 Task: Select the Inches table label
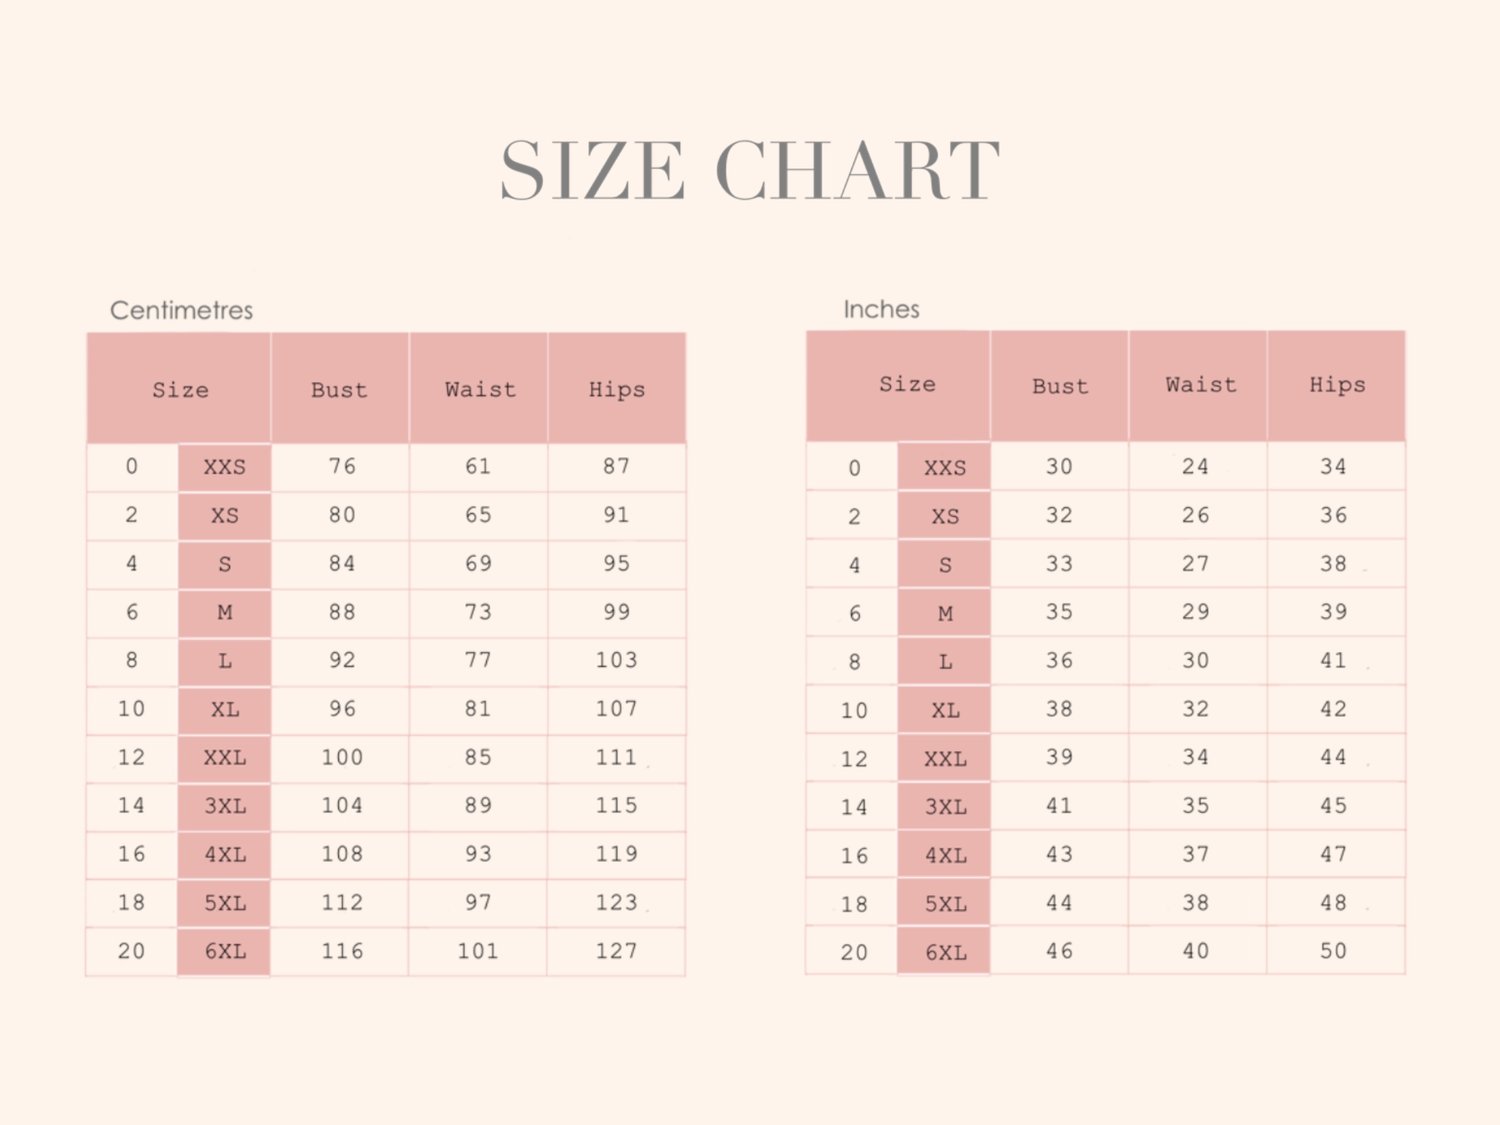point(881,309)
